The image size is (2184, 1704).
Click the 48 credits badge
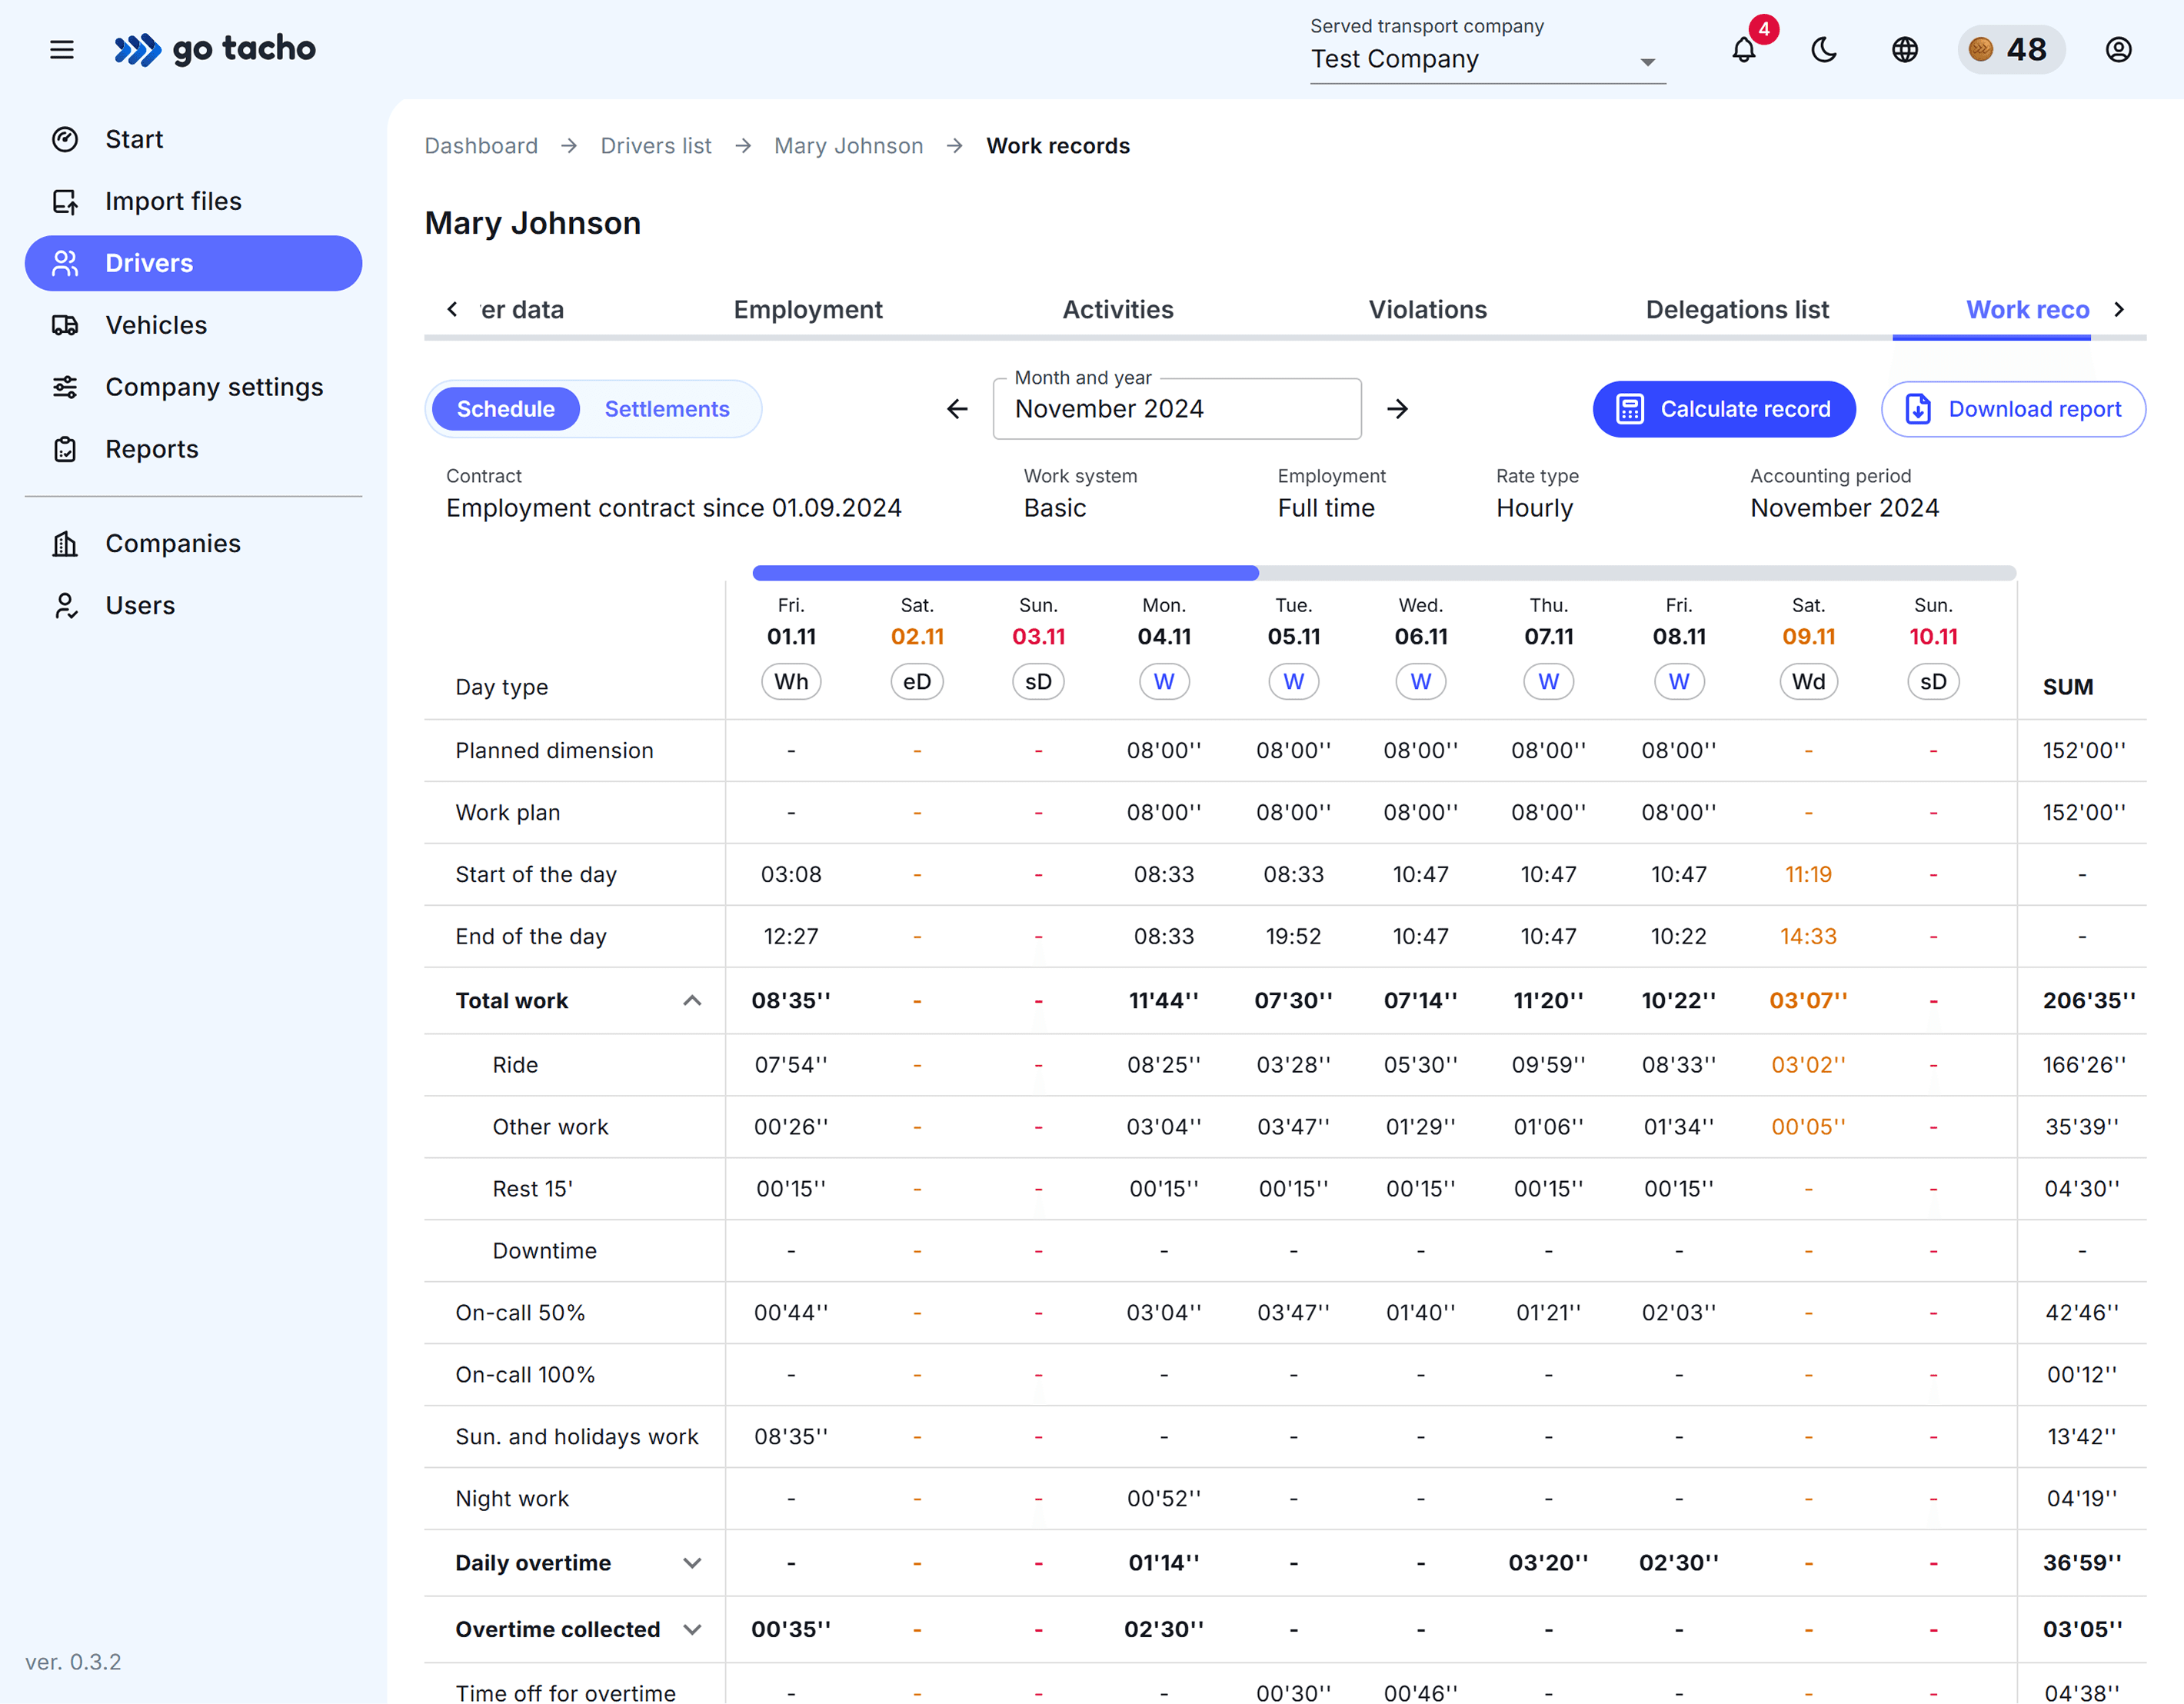click(x=2011, y=49)
